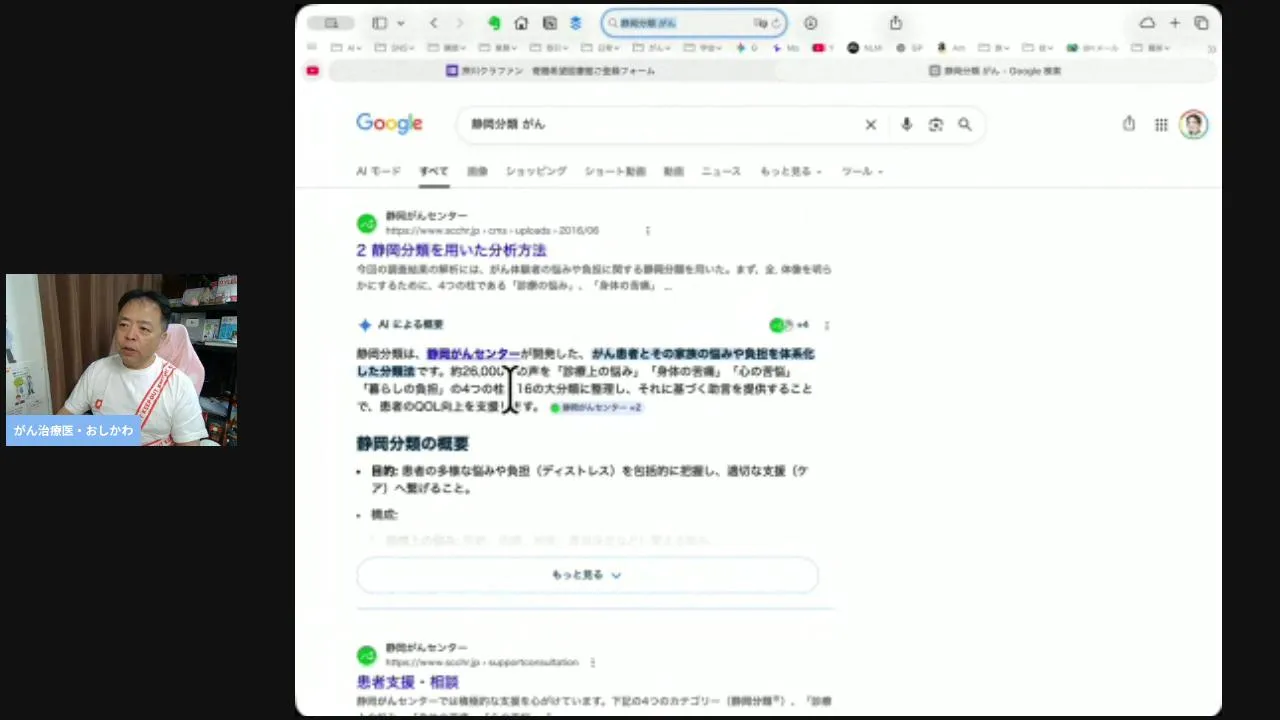Switch to AI モード tab
Viewport: 1280px width, 720px height.
click(378, 171)
